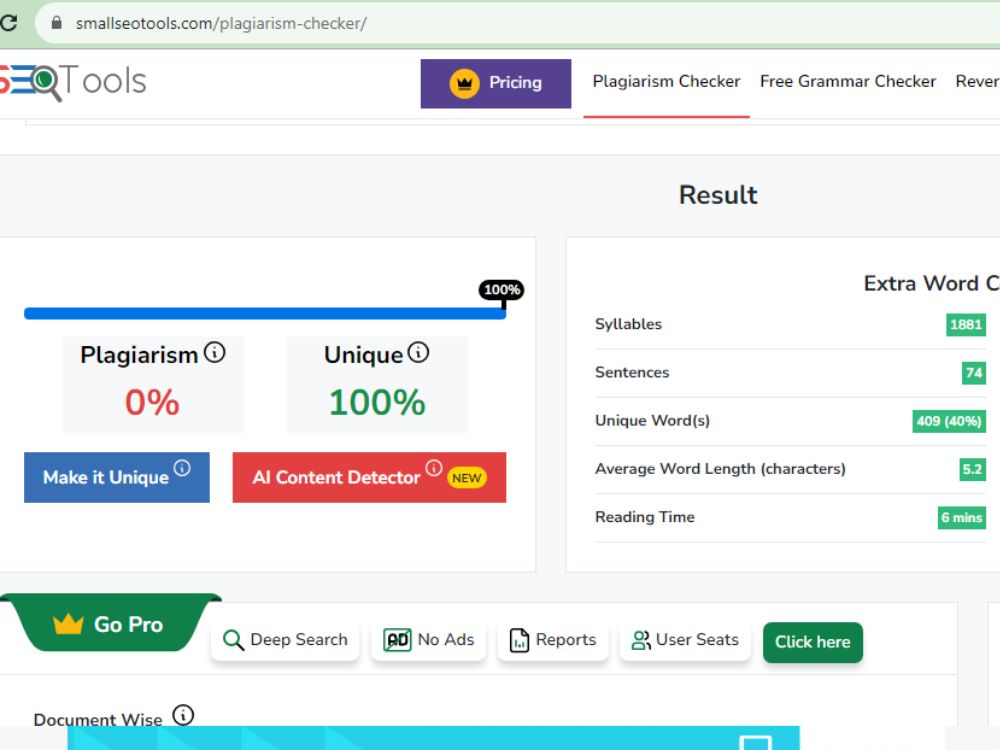Click the Document Wise label

98,719
